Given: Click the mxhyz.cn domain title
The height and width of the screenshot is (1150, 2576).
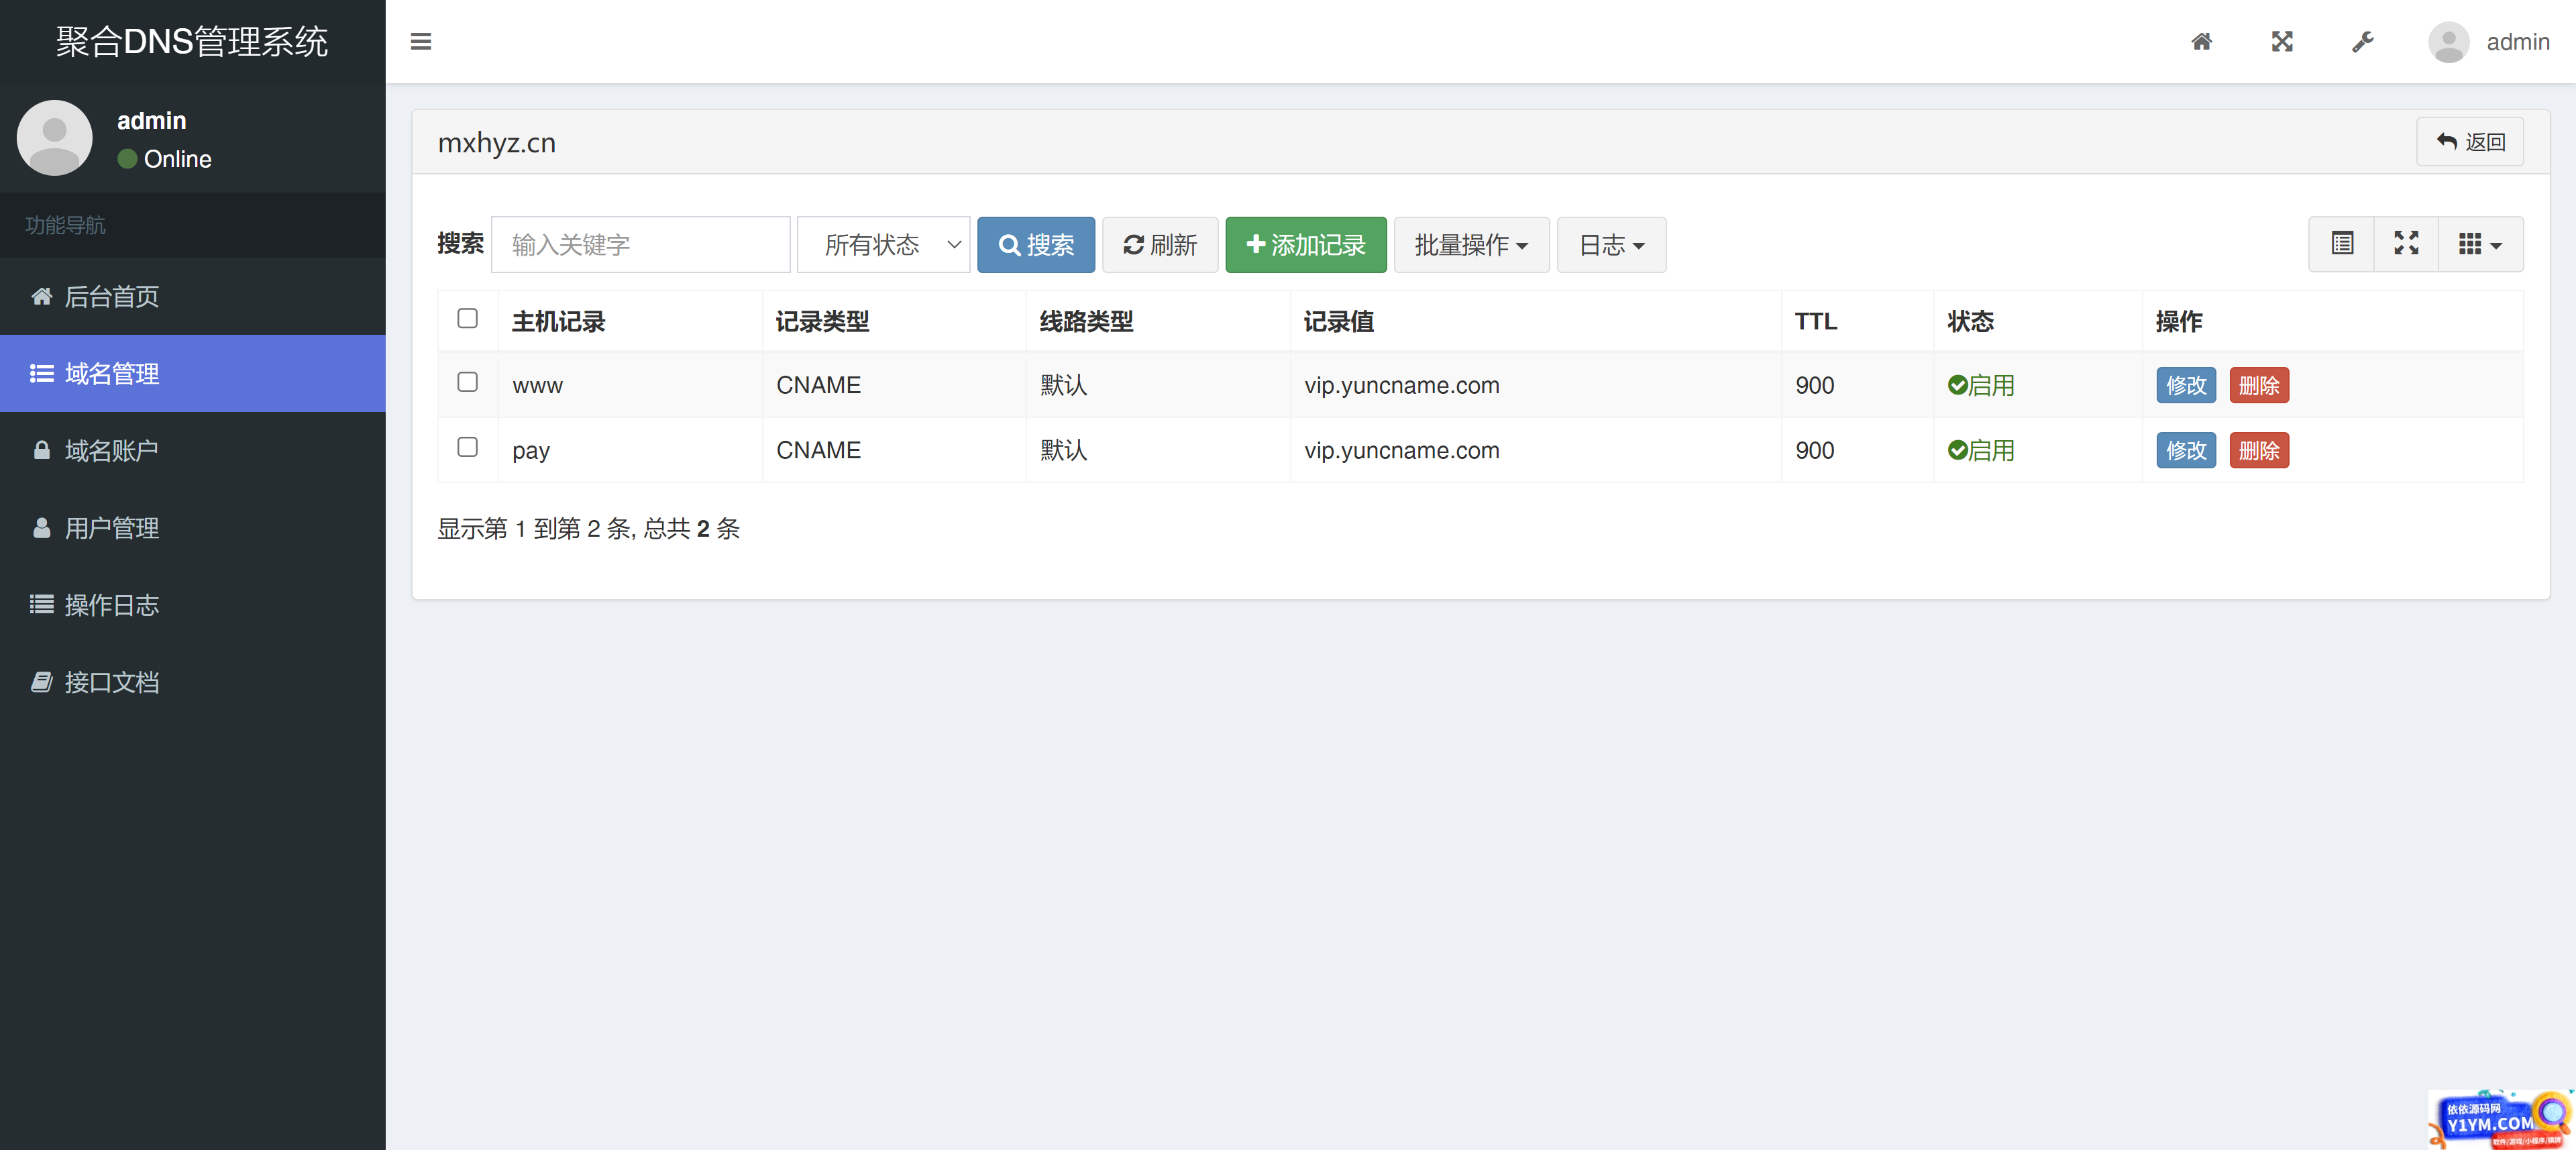Looking at the screenshot, I should coord(497,143).
